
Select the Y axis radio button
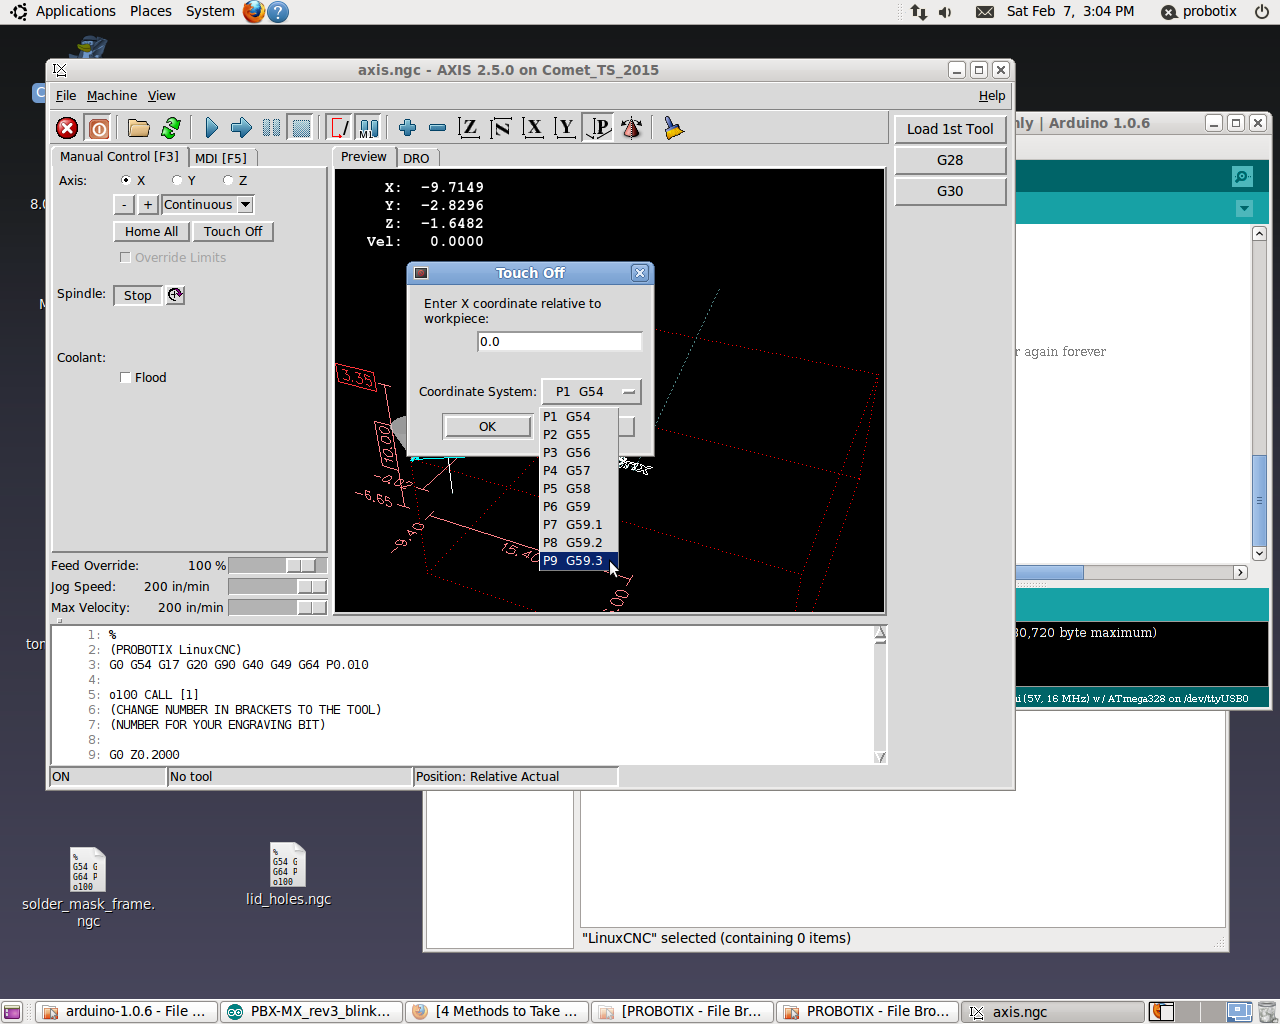click(177, 181)
